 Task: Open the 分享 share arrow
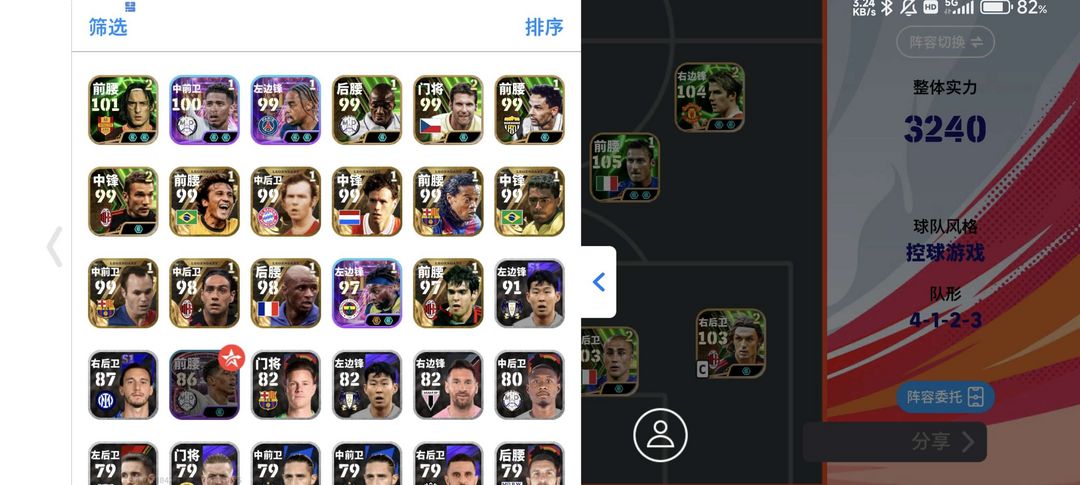943,442
